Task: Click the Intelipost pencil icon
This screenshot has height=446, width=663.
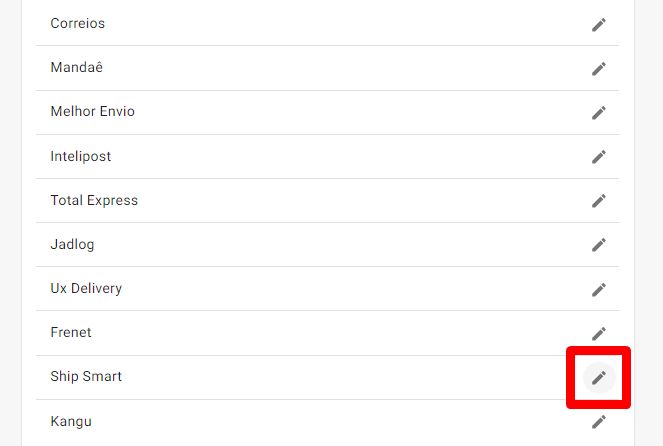Action: (598, 156)
